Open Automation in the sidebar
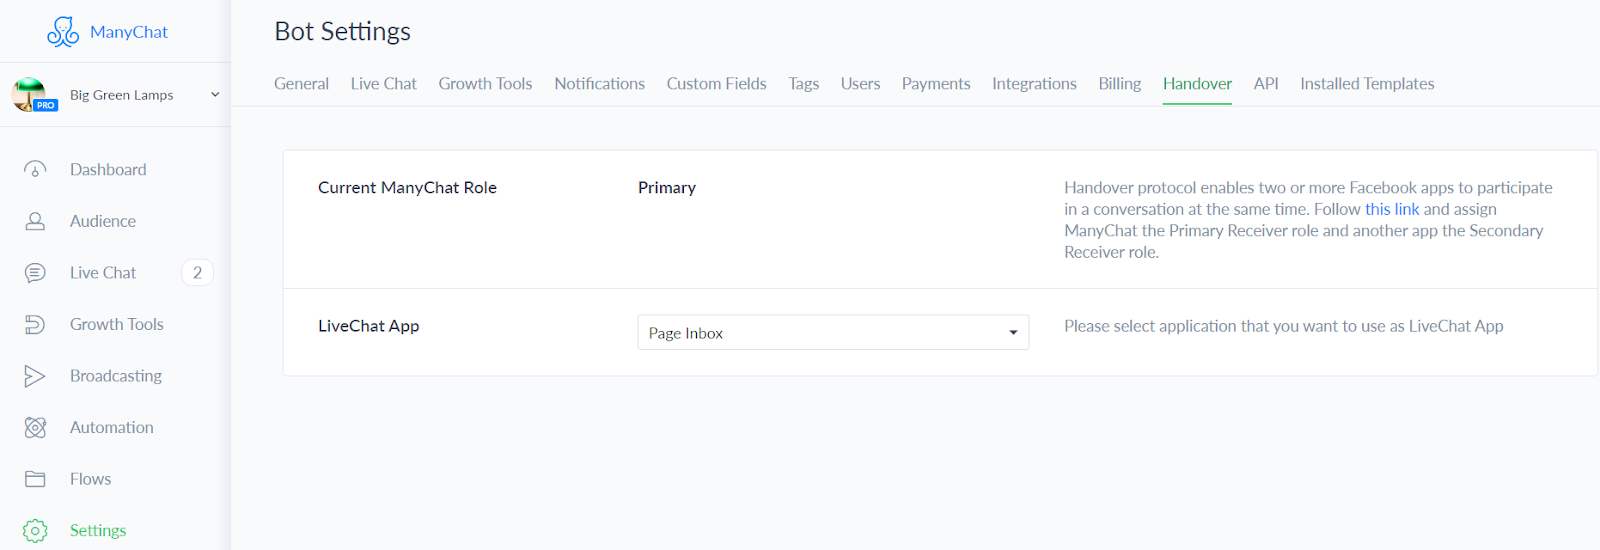The width and height of the screenshot is (1600, 550). [112, 427]
